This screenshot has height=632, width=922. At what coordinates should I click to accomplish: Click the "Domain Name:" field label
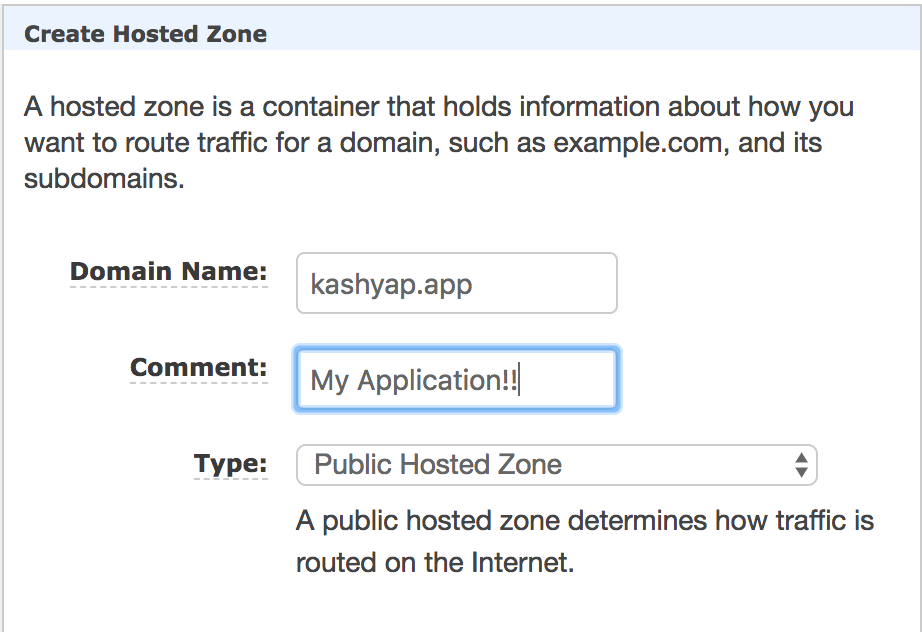(169, 271)
